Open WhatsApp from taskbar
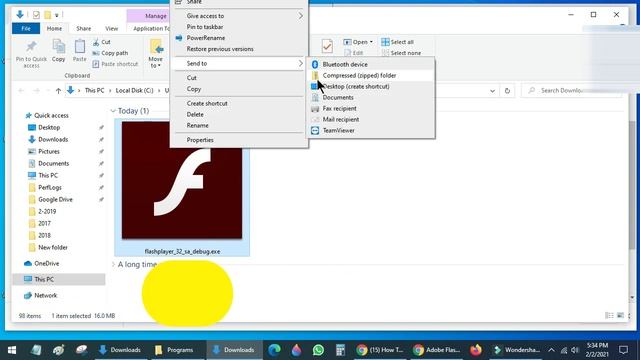 coord(318,350)
